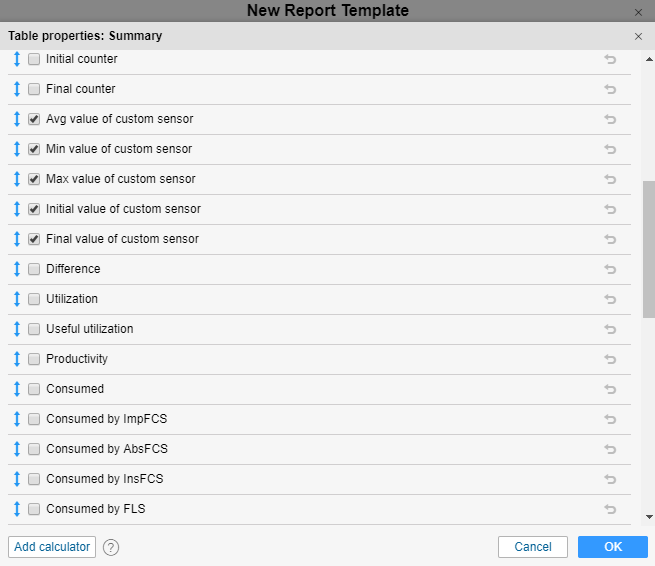655x566 pixels.
Task: Click the reorder handle for Initial counter
Action: [x=17, y=59]
